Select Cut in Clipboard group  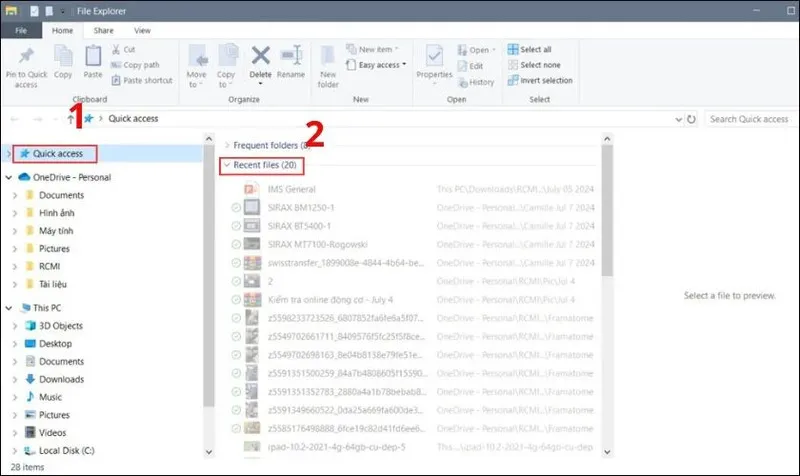[x=123, y=49]
